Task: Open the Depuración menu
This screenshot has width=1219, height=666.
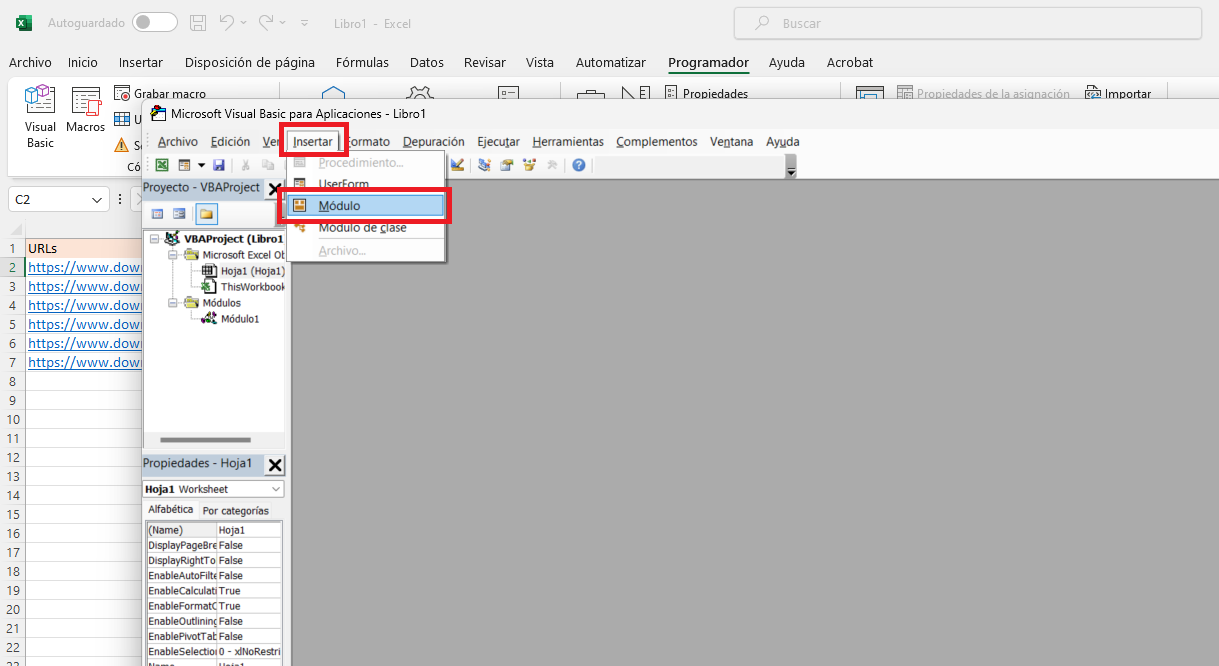Action: pos(434,142)
